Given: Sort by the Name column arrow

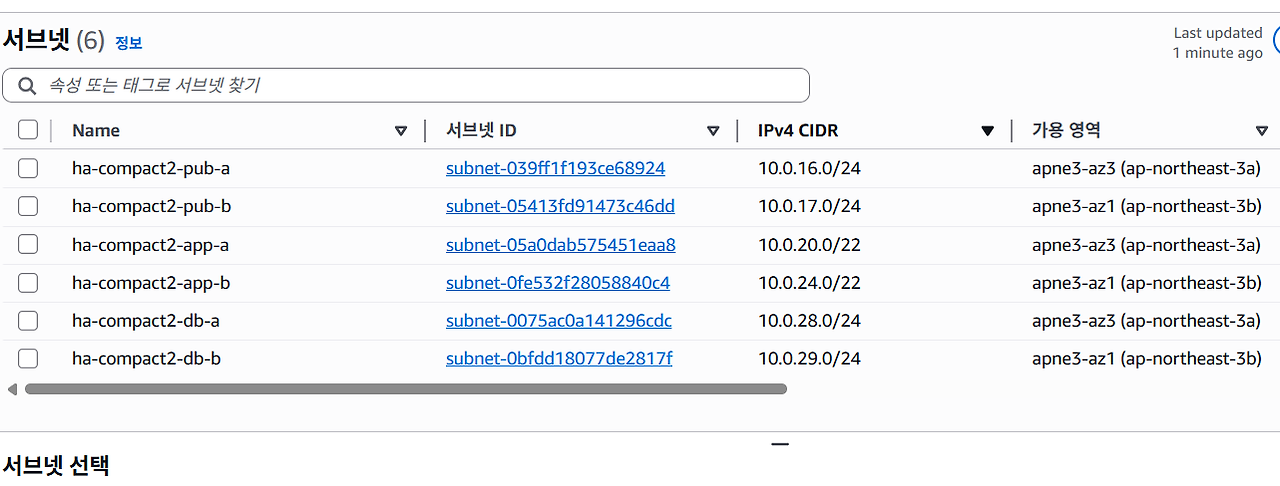Looking at the screenshot, I should point(401,131).
